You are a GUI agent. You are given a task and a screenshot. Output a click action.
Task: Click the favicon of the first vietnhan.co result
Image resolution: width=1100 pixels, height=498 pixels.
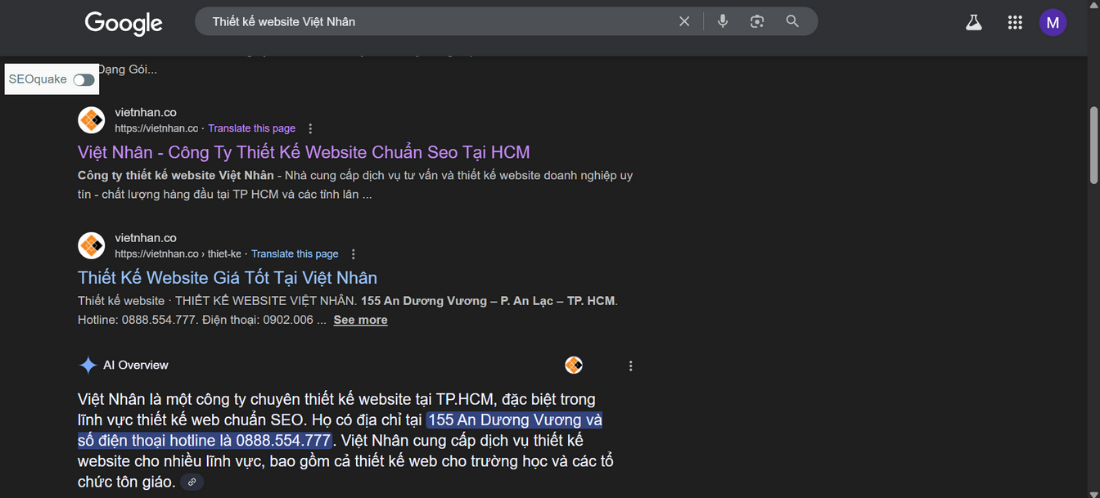91,120
